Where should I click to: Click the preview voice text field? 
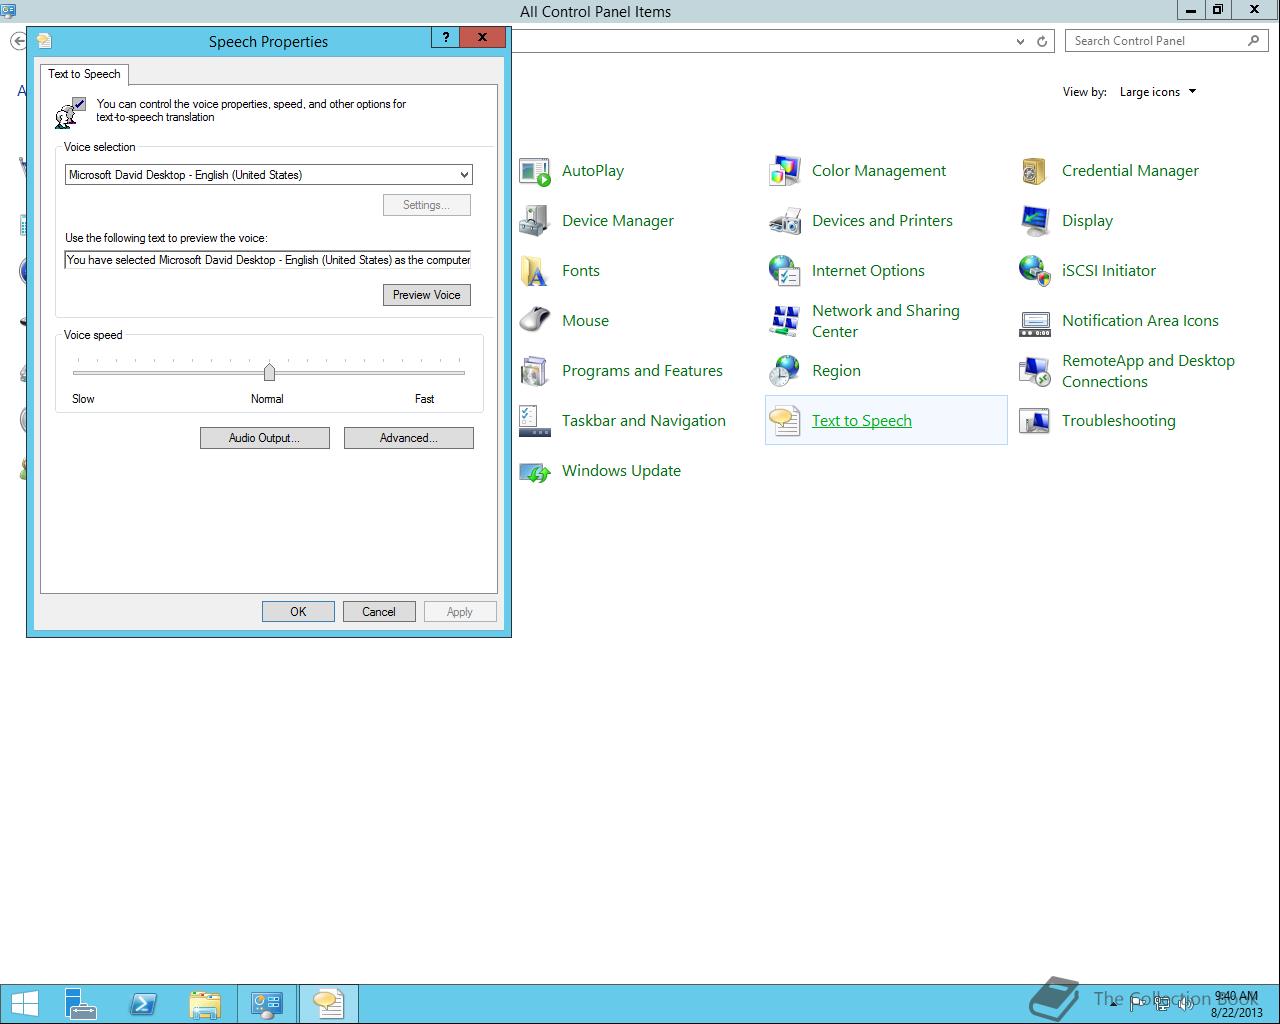[x=268, y=260]
